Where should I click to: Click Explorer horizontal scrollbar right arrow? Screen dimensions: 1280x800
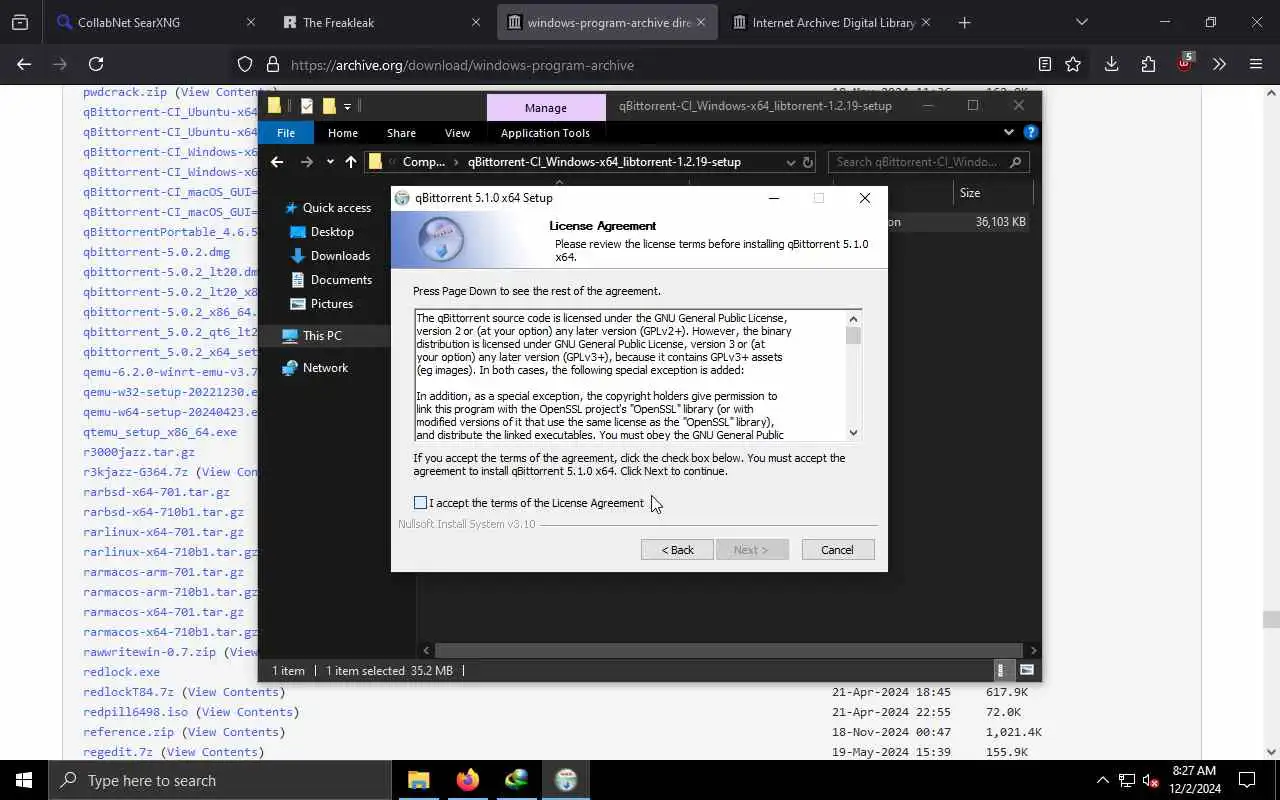(1033, 650)
